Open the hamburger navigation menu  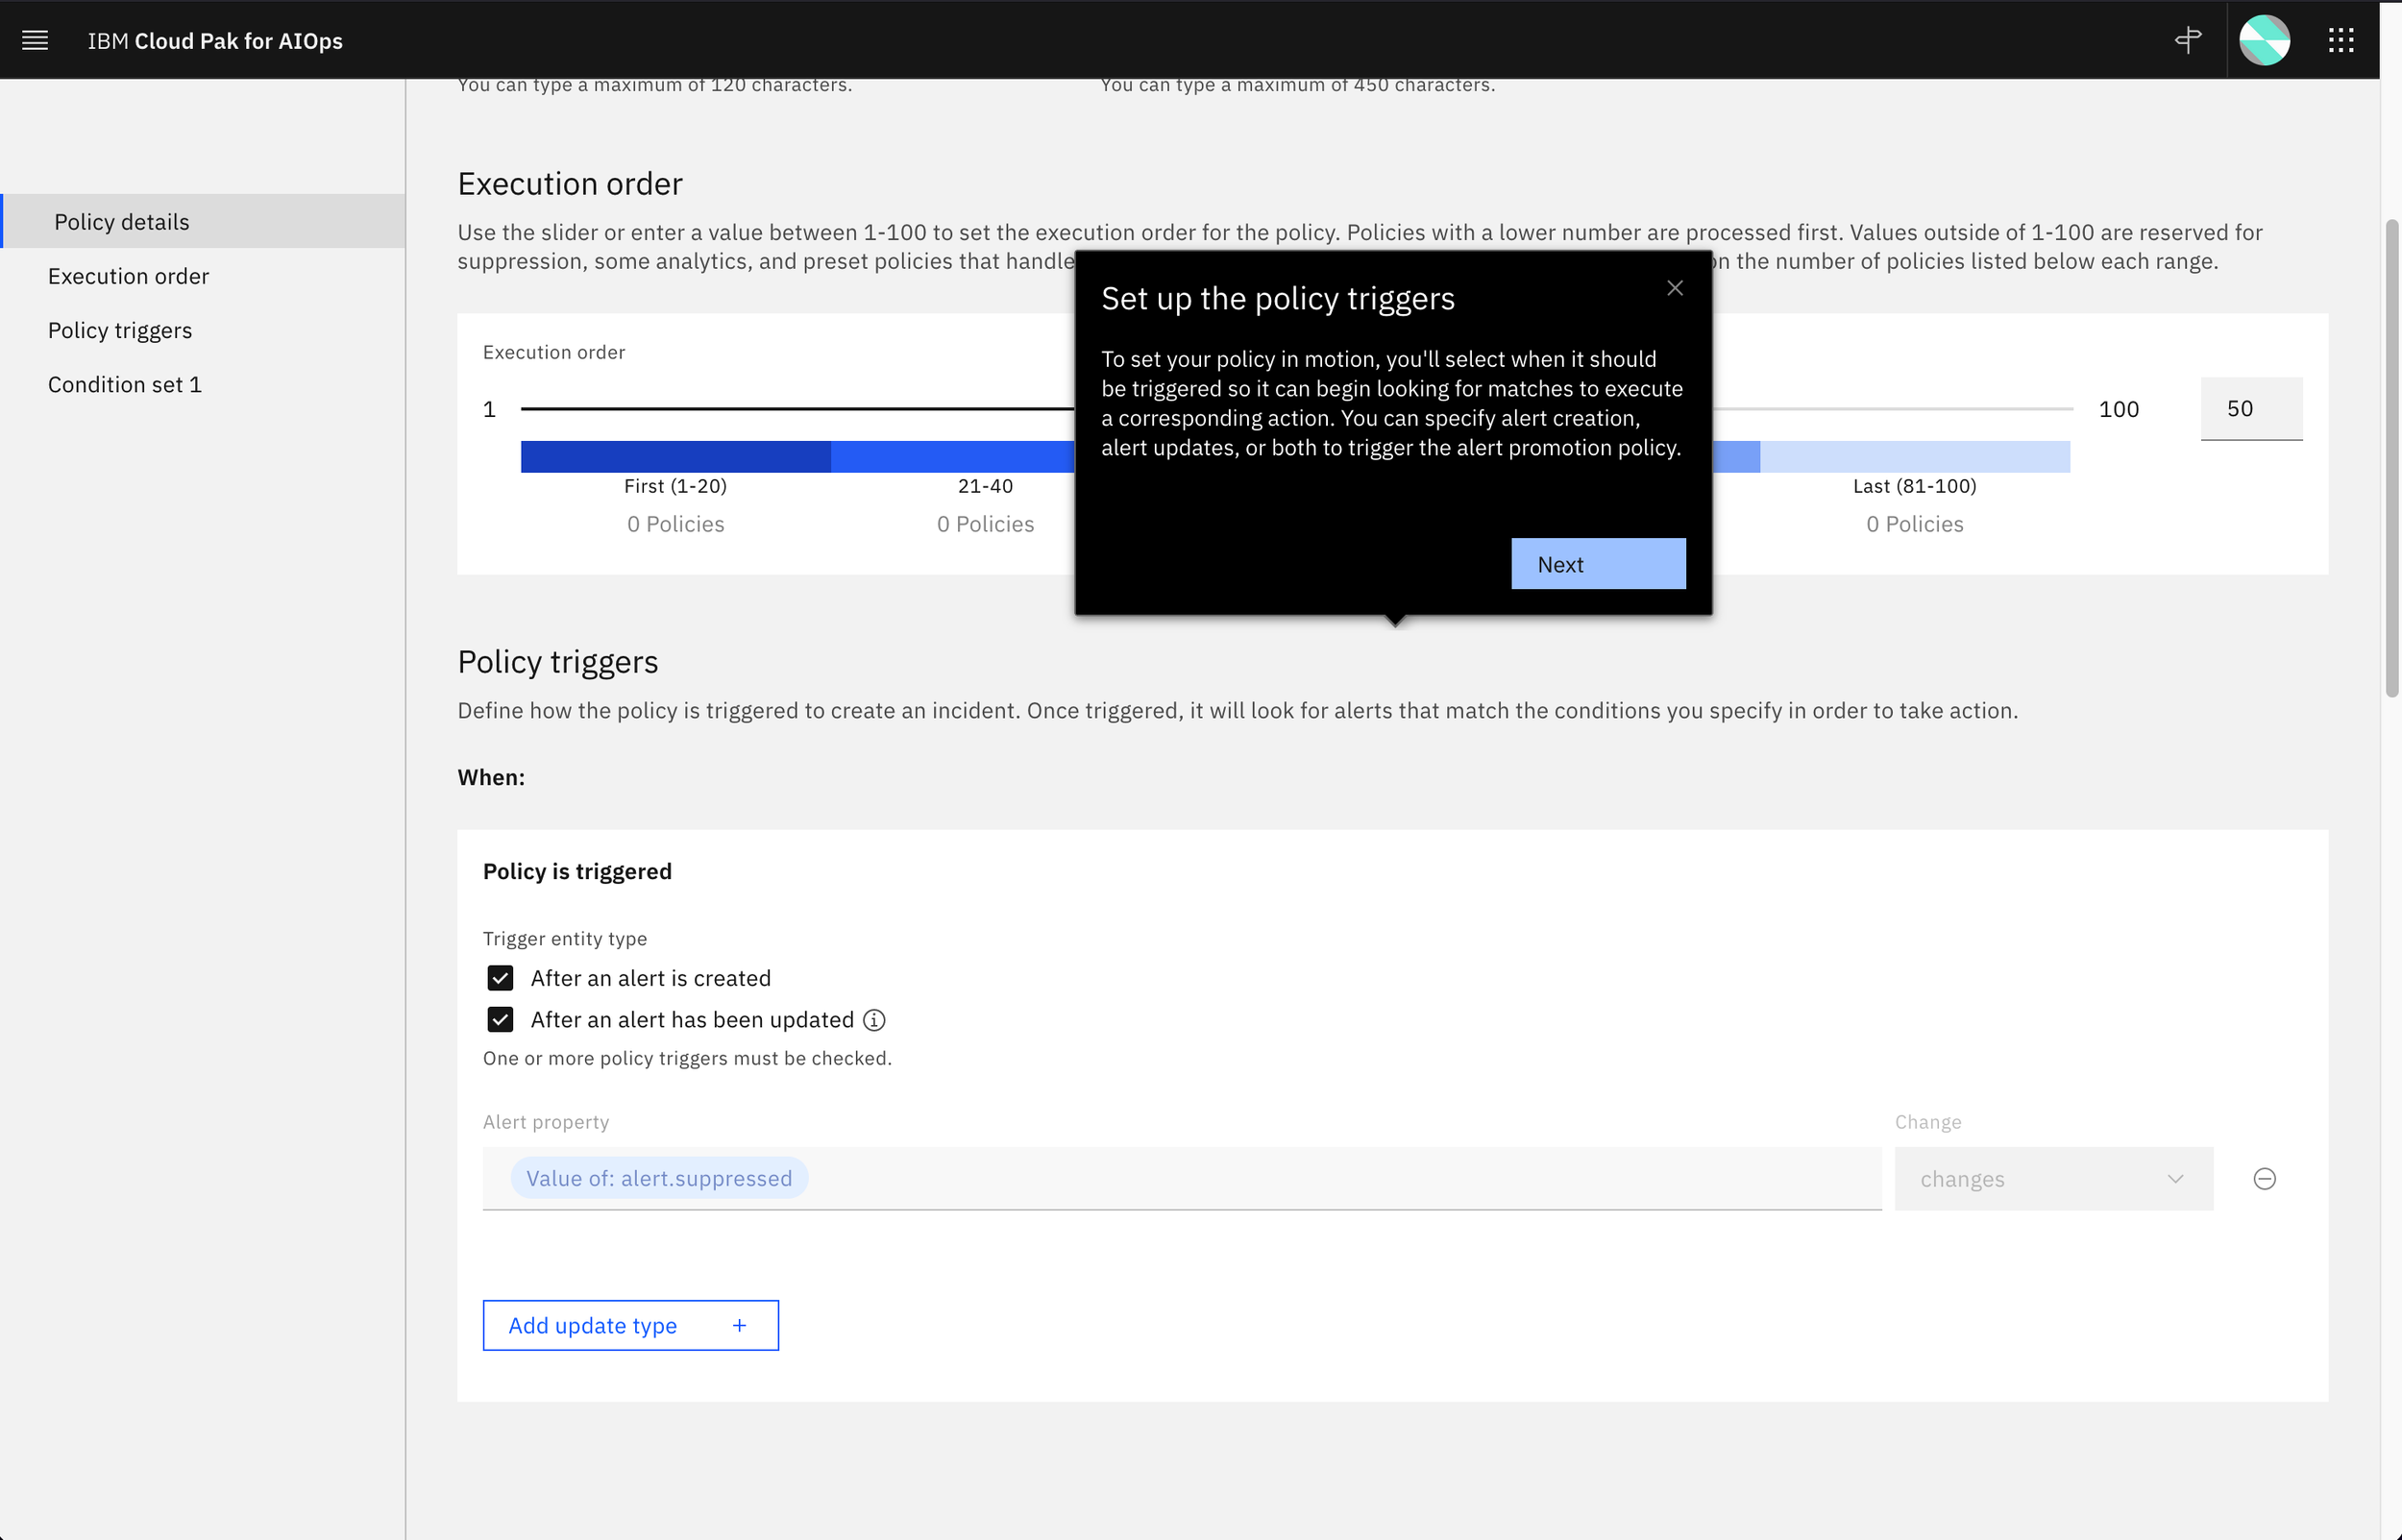point(35,40)
